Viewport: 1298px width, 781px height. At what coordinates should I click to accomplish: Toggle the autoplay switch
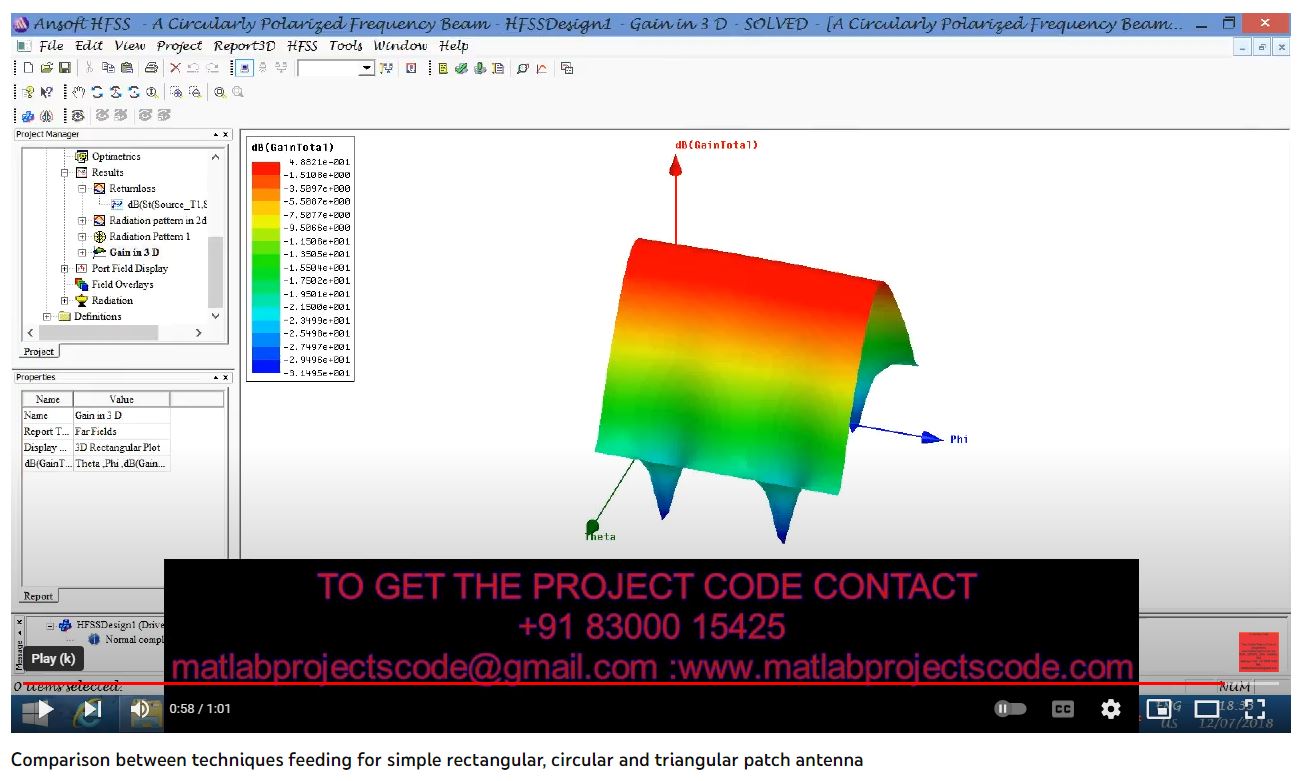pos(1010,709)
